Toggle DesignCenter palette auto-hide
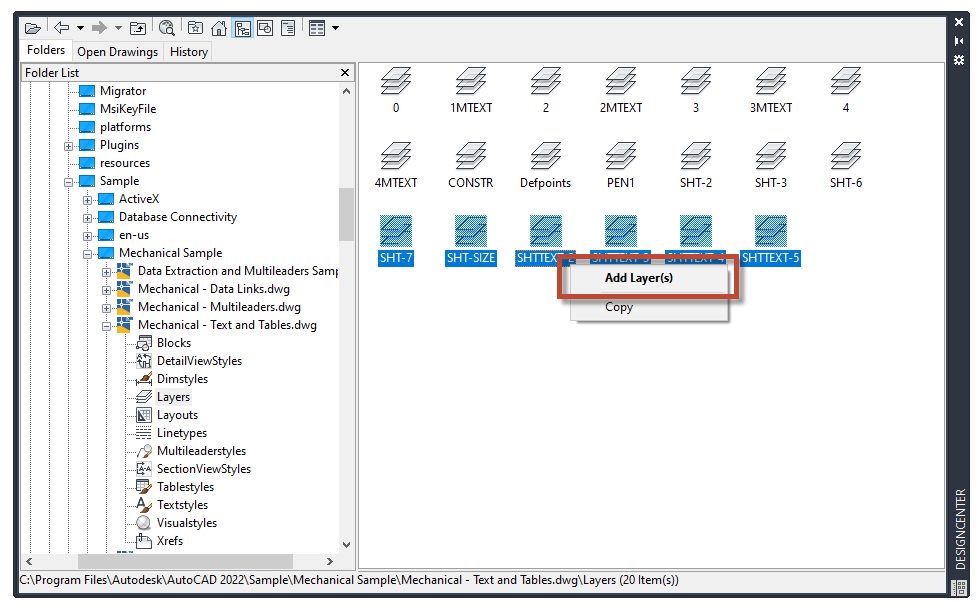The width and height of the screenshot is (978, 605). click(959, 41)
